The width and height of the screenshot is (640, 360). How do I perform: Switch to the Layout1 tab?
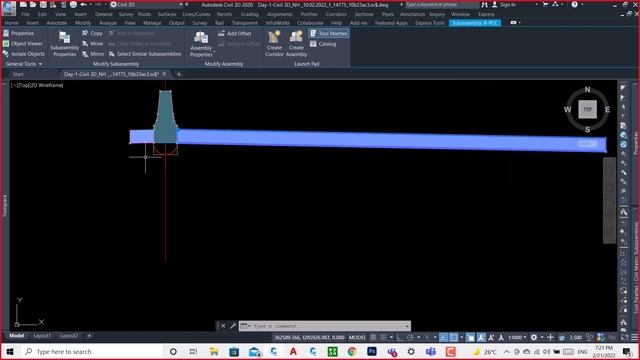[42, 336]
